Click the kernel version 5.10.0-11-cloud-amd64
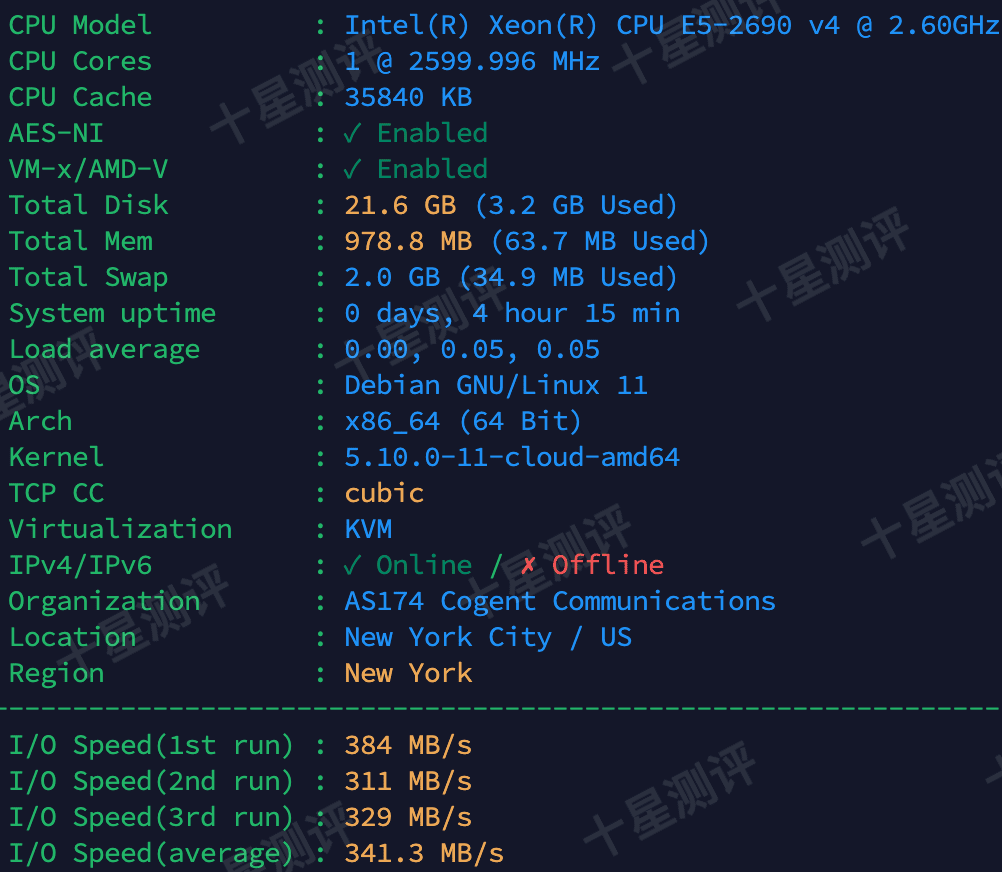 tap(512, 457)
